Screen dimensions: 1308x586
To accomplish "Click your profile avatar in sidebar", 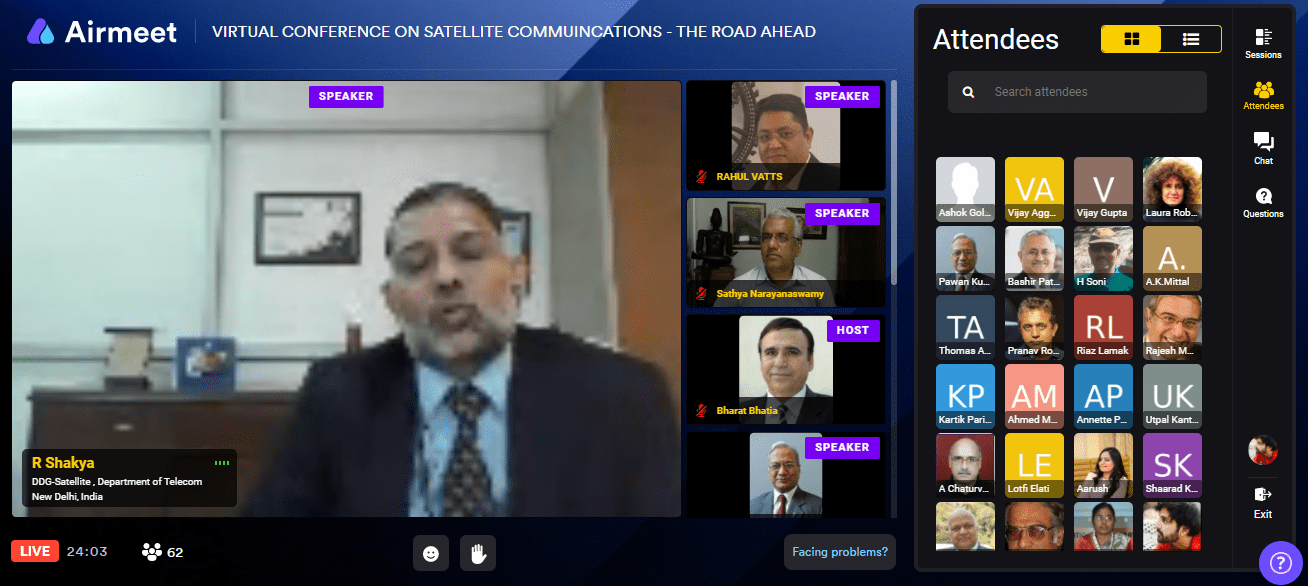I will click(1263, 450).
